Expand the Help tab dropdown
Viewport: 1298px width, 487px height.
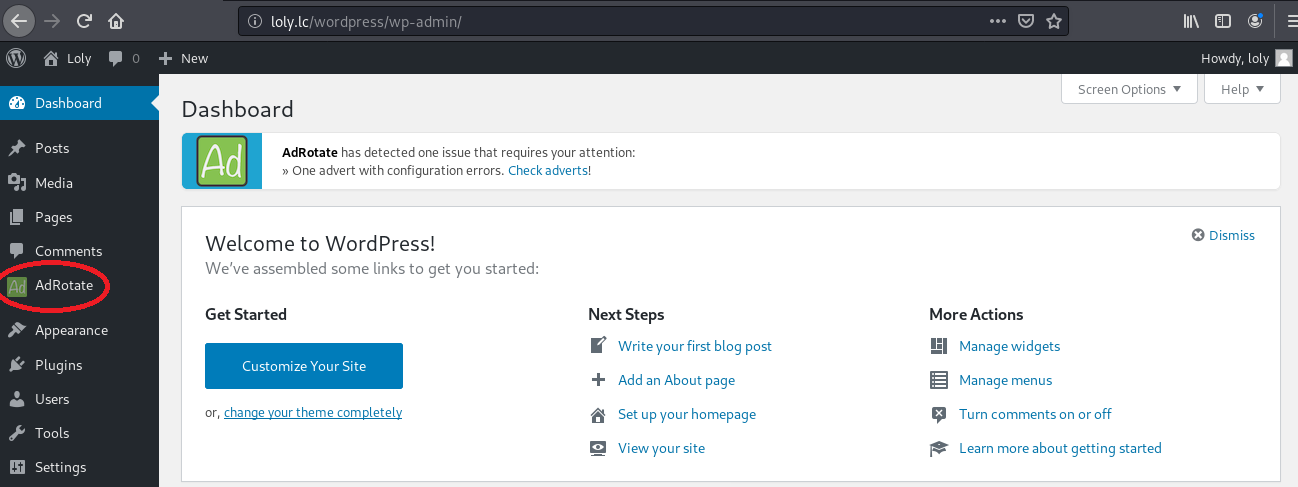tap(1242, 89)
